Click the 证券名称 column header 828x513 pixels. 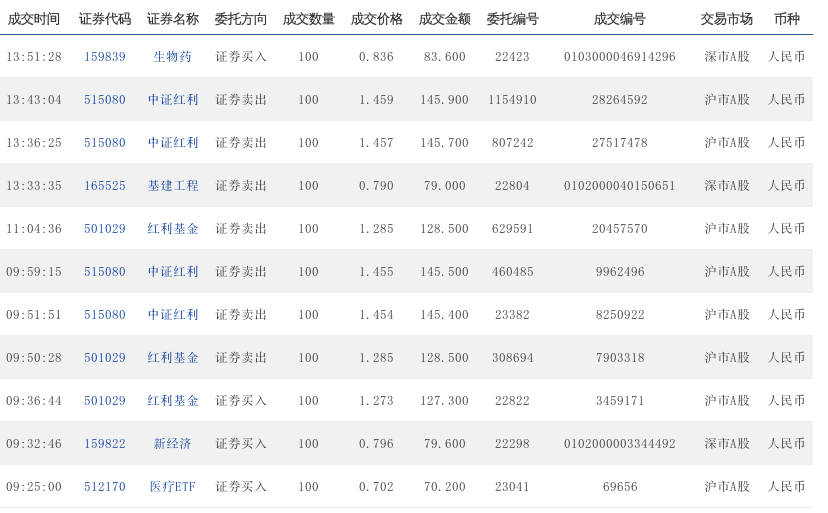click(x=173, y=20)
